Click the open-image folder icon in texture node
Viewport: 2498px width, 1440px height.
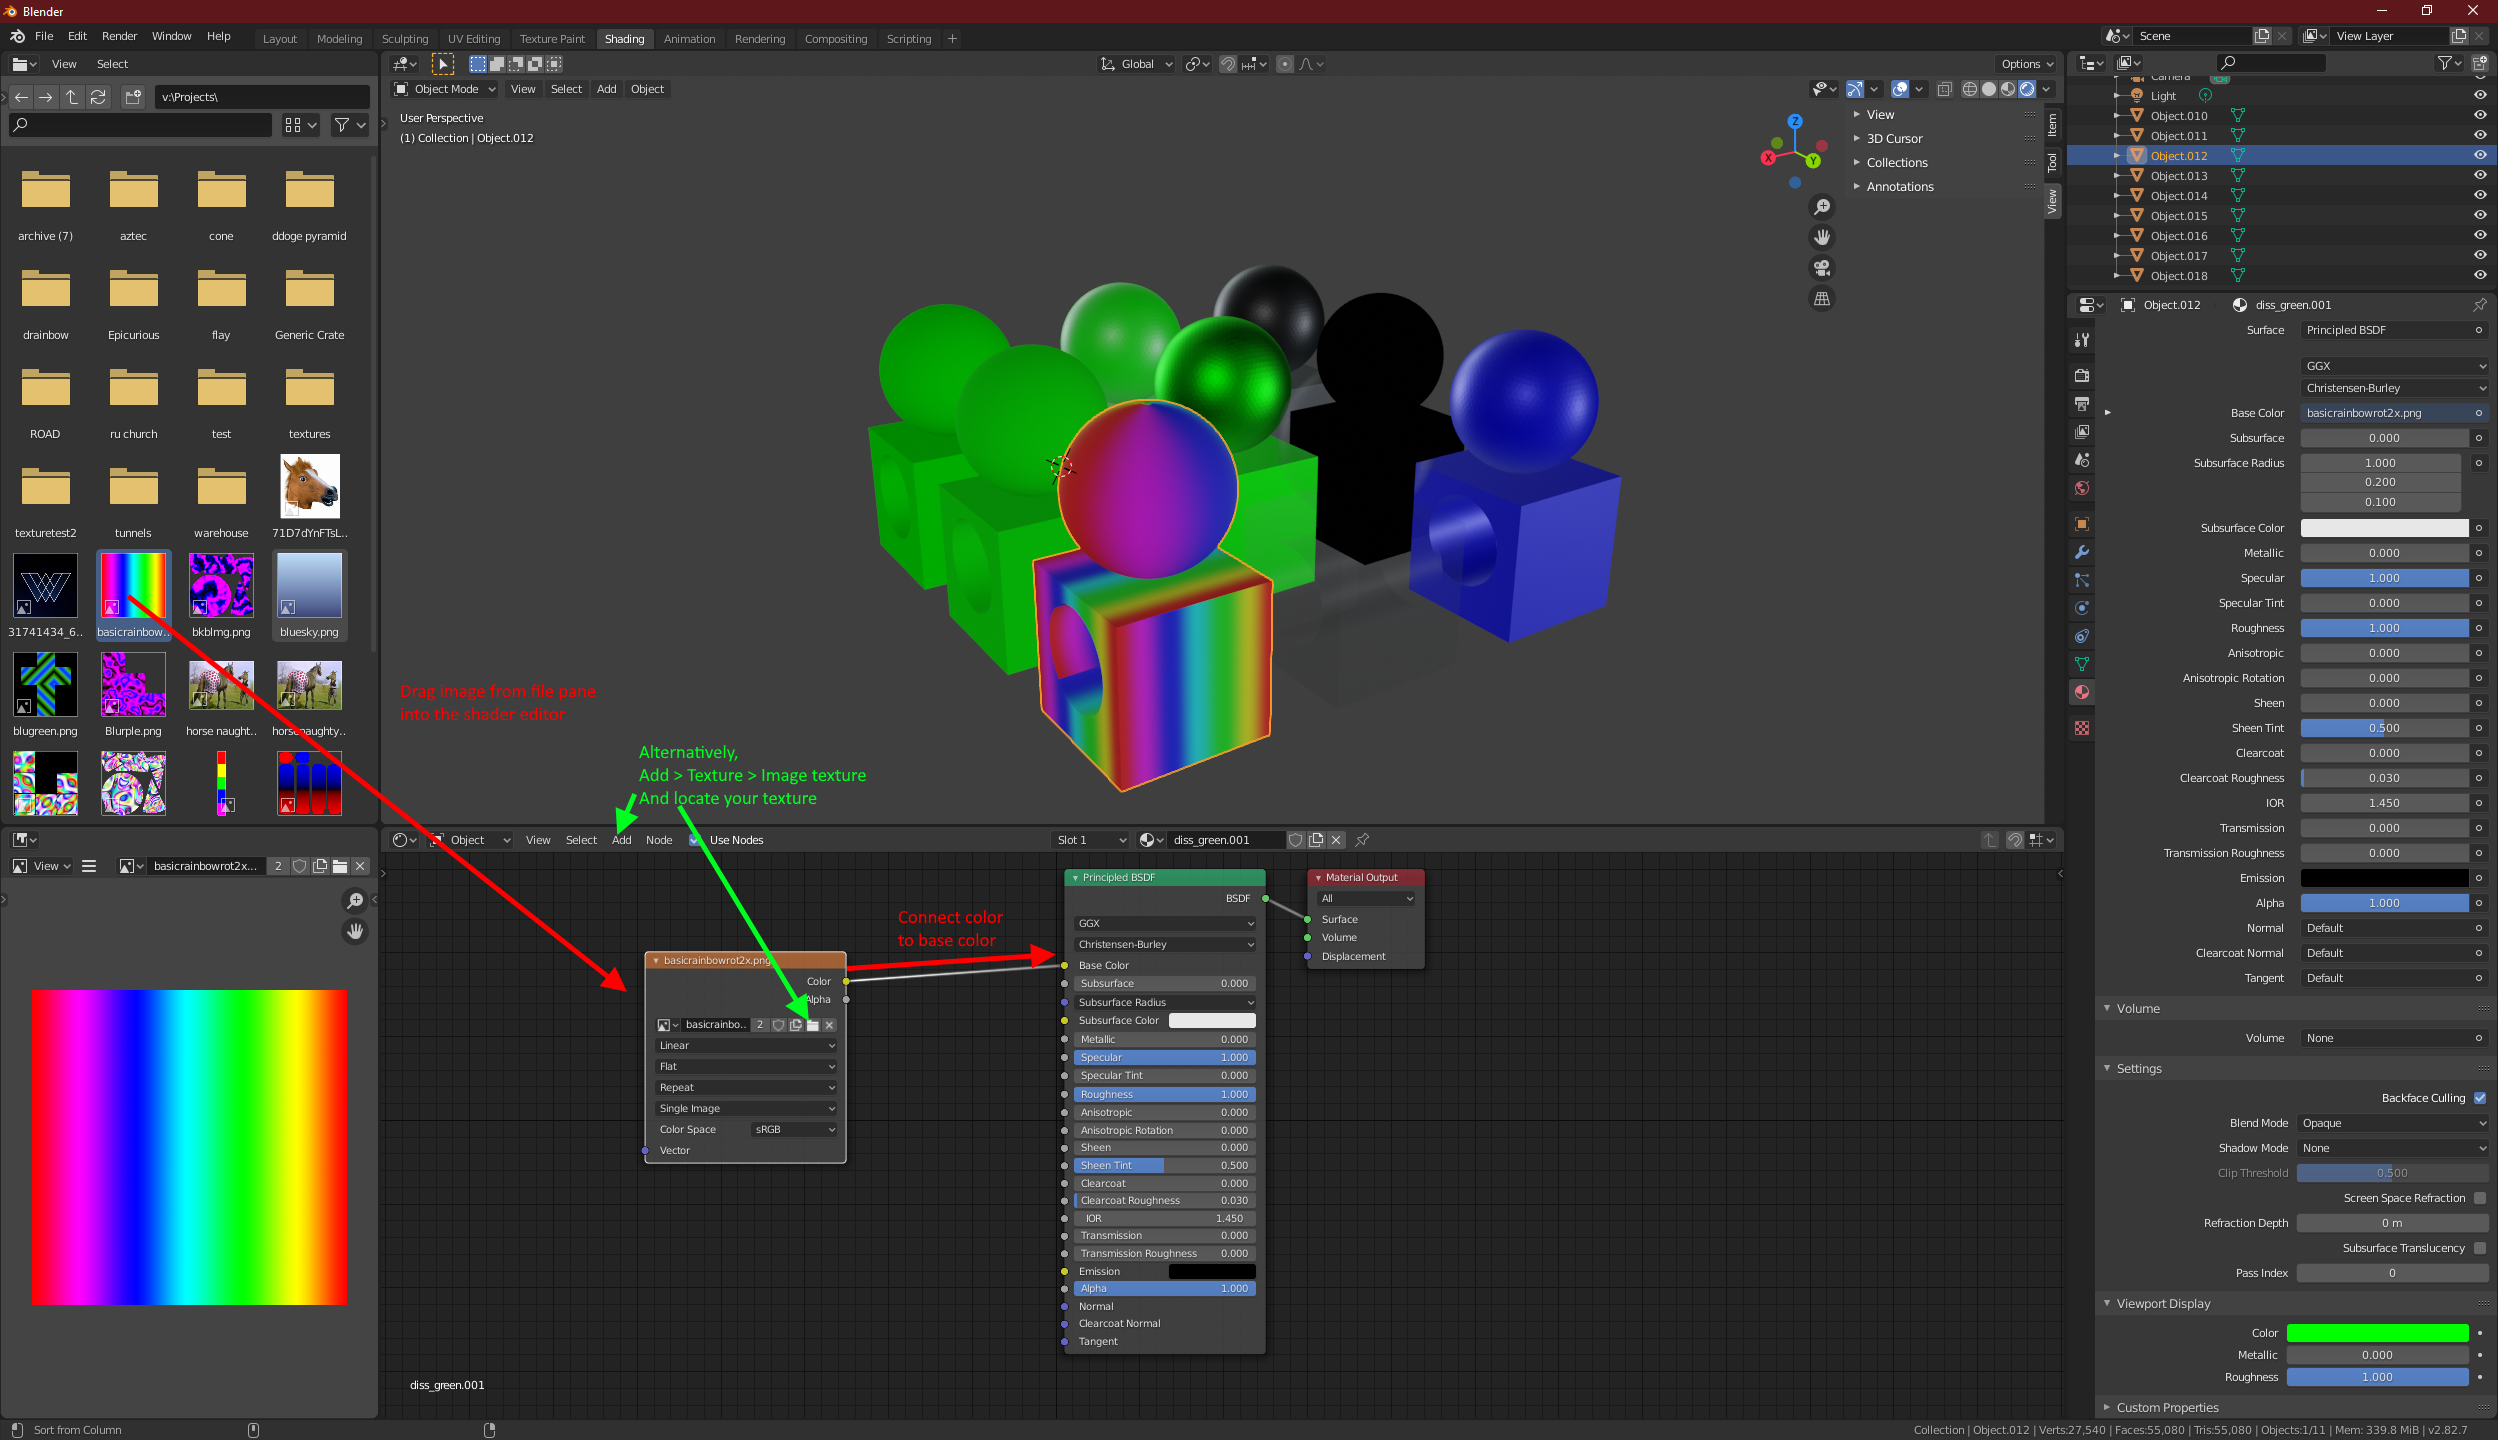pos(813,1025)
